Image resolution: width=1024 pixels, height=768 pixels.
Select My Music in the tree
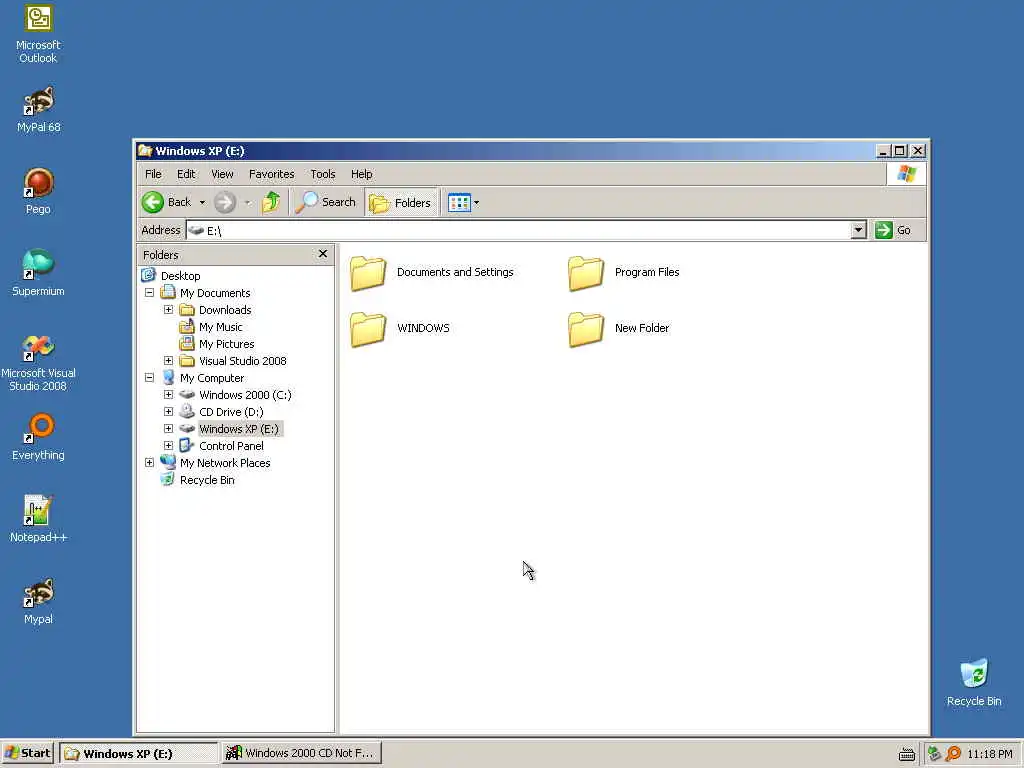pos(221,327)
